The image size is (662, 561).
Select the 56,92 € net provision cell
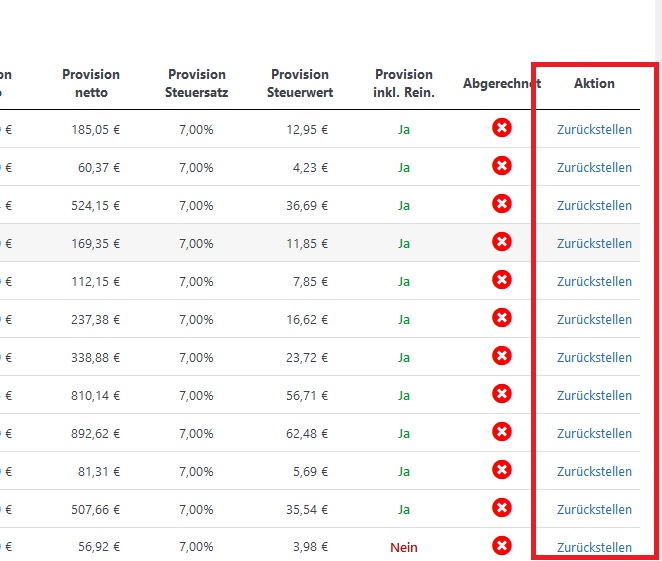coord(99,547)
